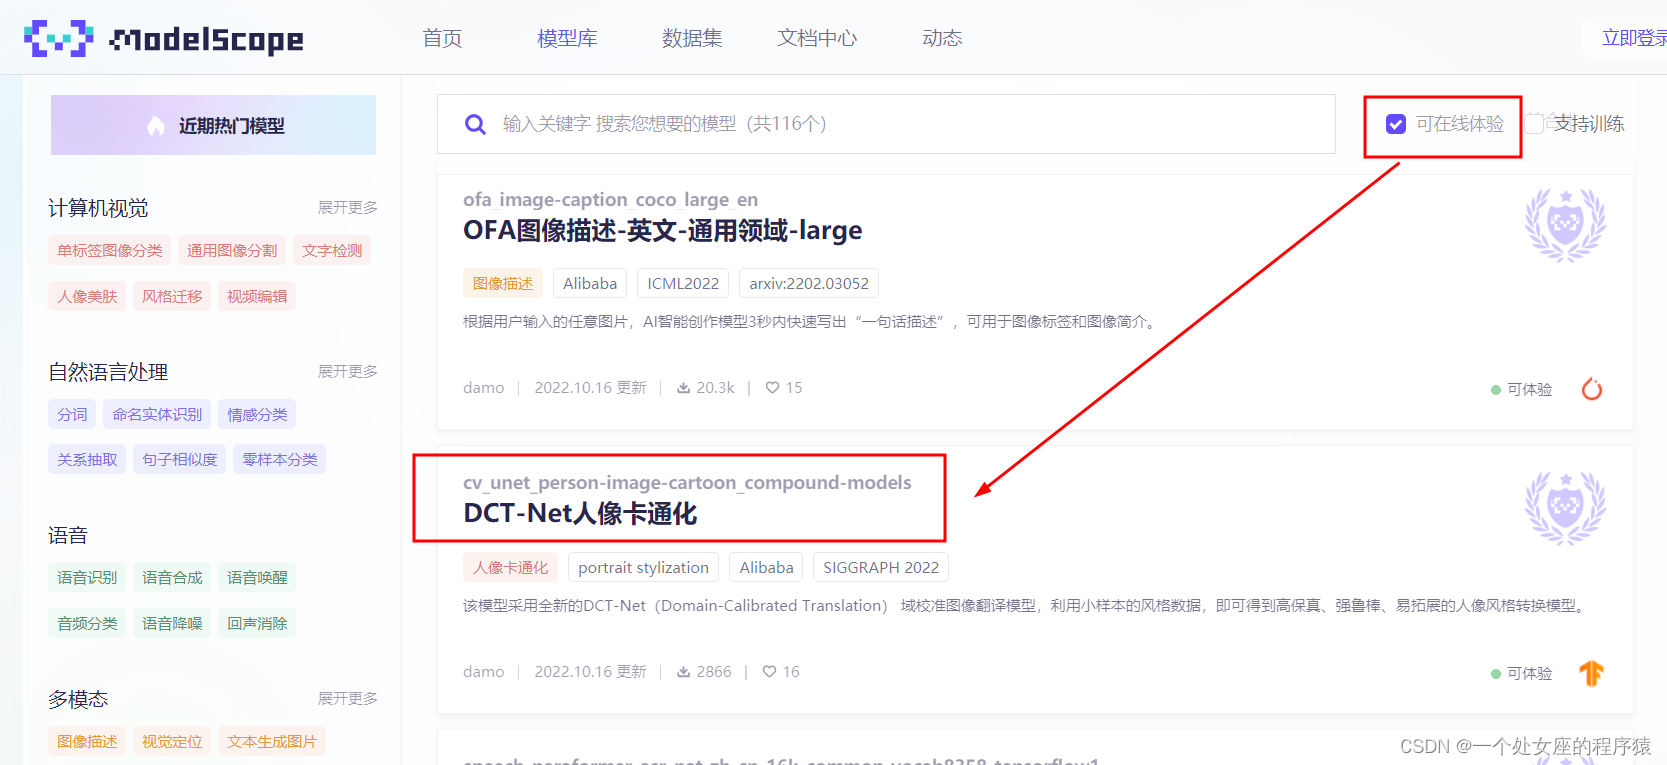Filter by 语音降噪 tag
This screenshot has width=1667, height=765.
172,623
